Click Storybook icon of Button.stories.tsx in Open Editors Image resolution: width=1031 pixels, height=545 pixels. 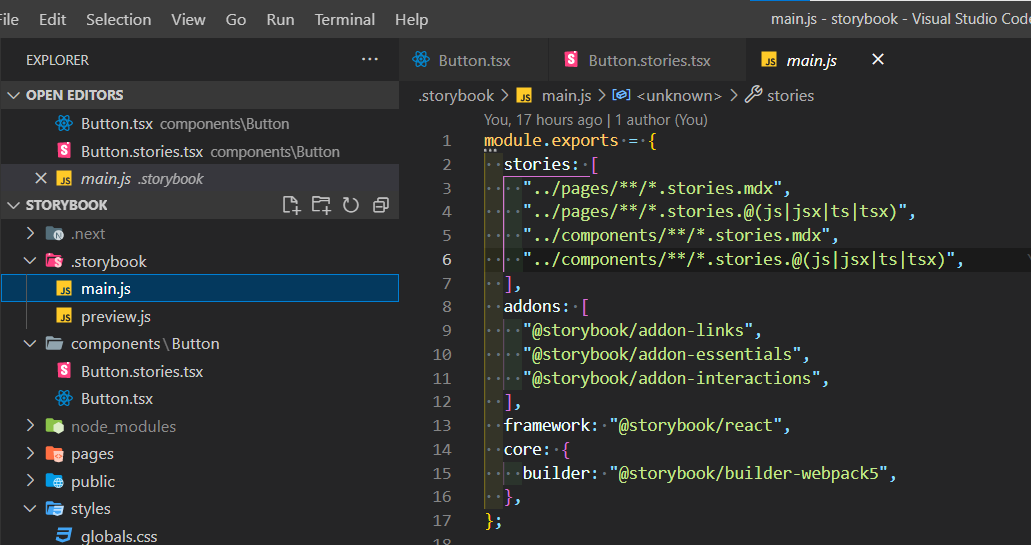[x=64, y=151]
